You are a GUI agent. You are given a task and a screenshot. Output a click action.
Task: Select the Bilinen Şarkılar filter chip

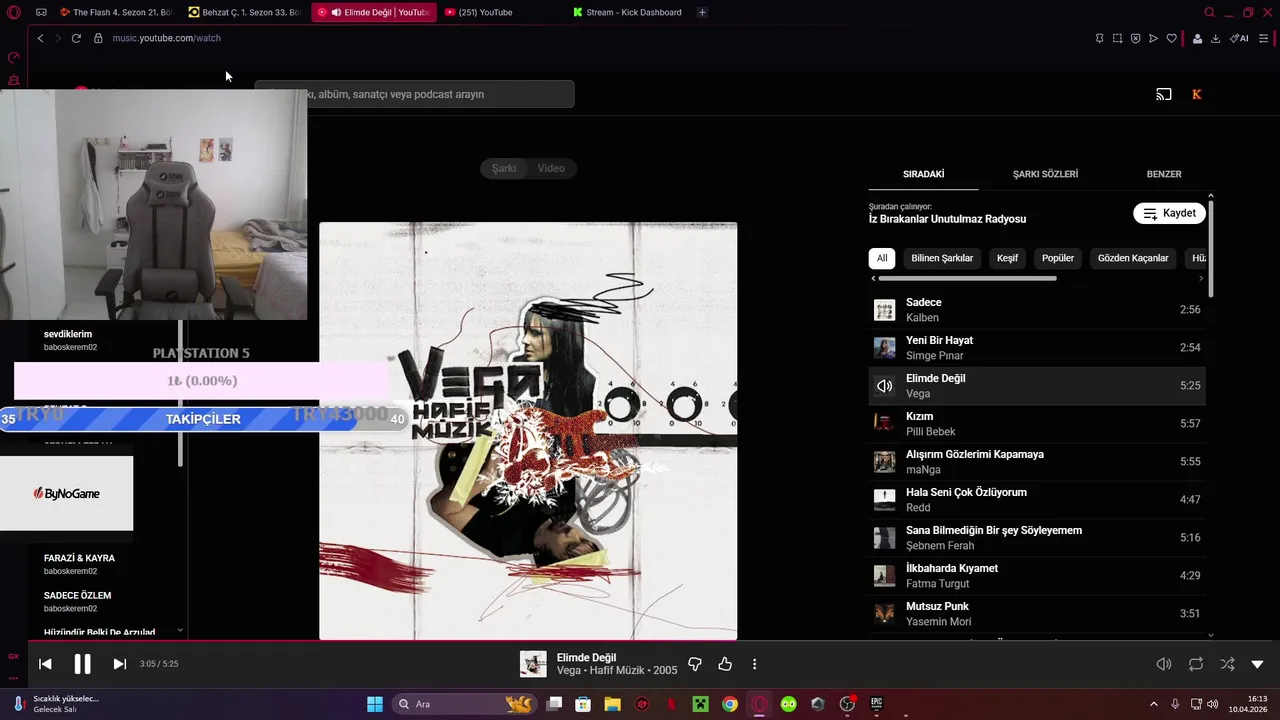pyautogui.click(x=942, y=258)
